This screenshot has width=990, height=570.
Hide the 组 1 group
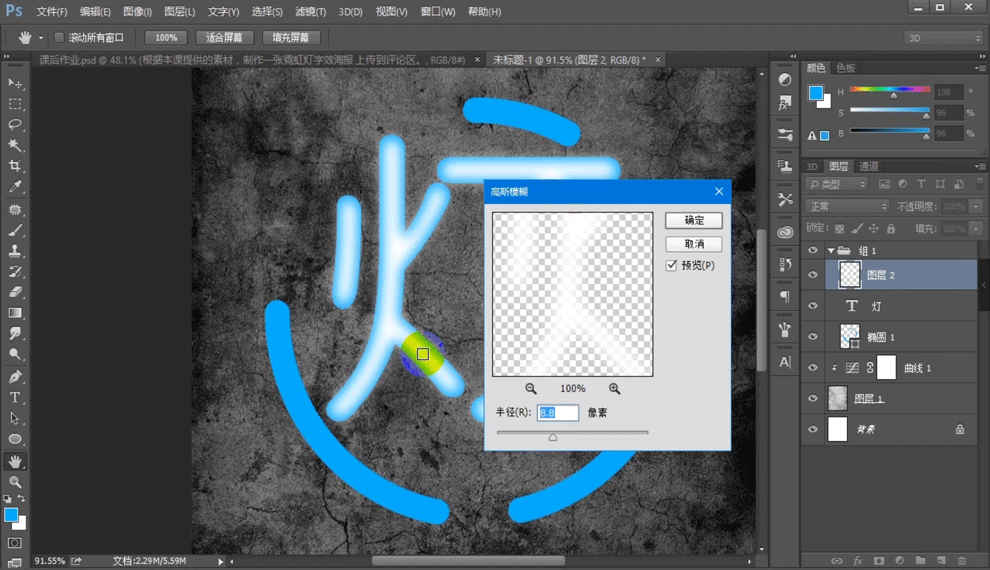click(x=813, y=251)
